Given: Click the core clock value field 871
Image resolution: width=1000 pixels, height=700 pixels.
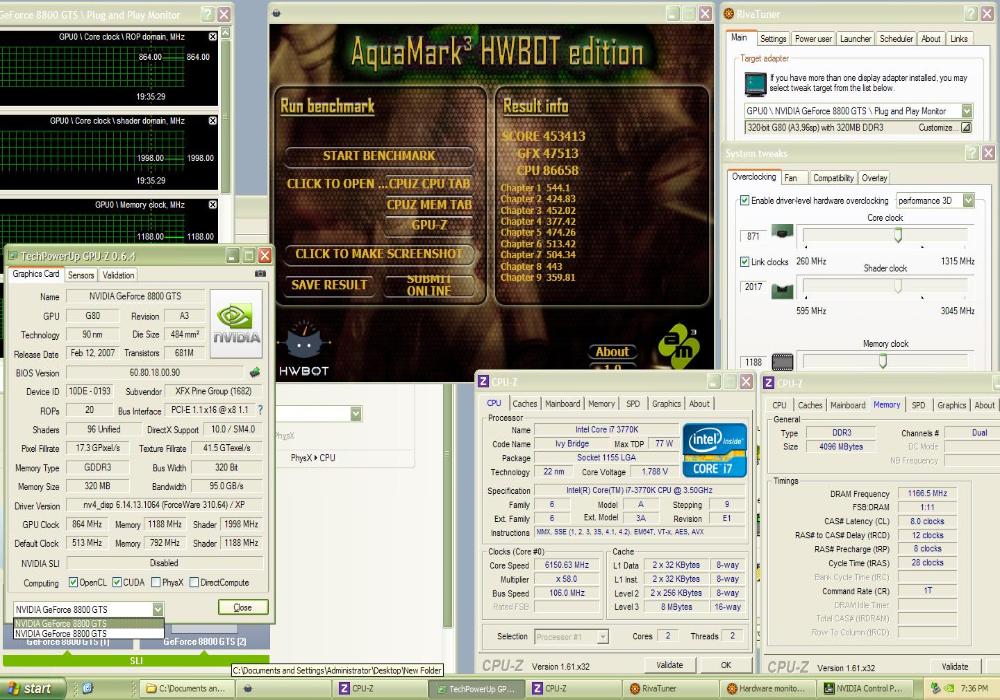Looking at the screenshot, I should (x=753, y=236).
